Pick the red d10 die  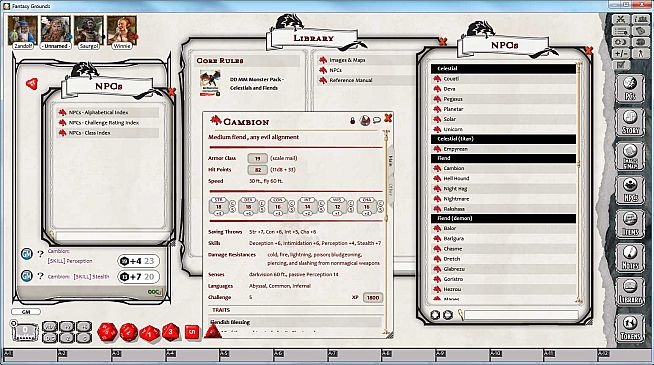click(149, 333)
